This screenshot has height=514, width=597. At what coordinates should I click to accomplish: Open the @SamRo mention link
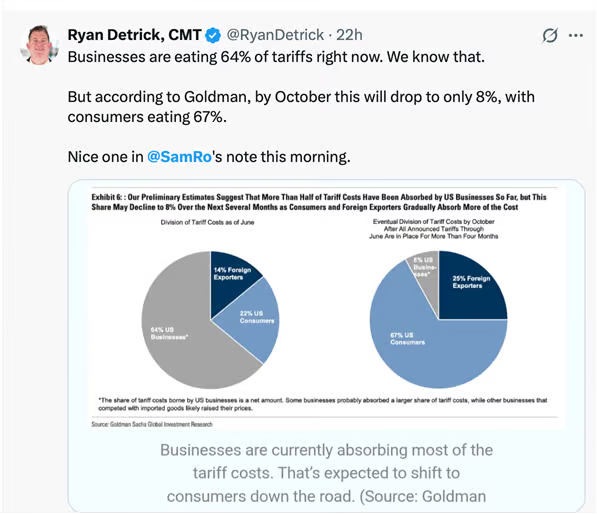pos(179,157)
